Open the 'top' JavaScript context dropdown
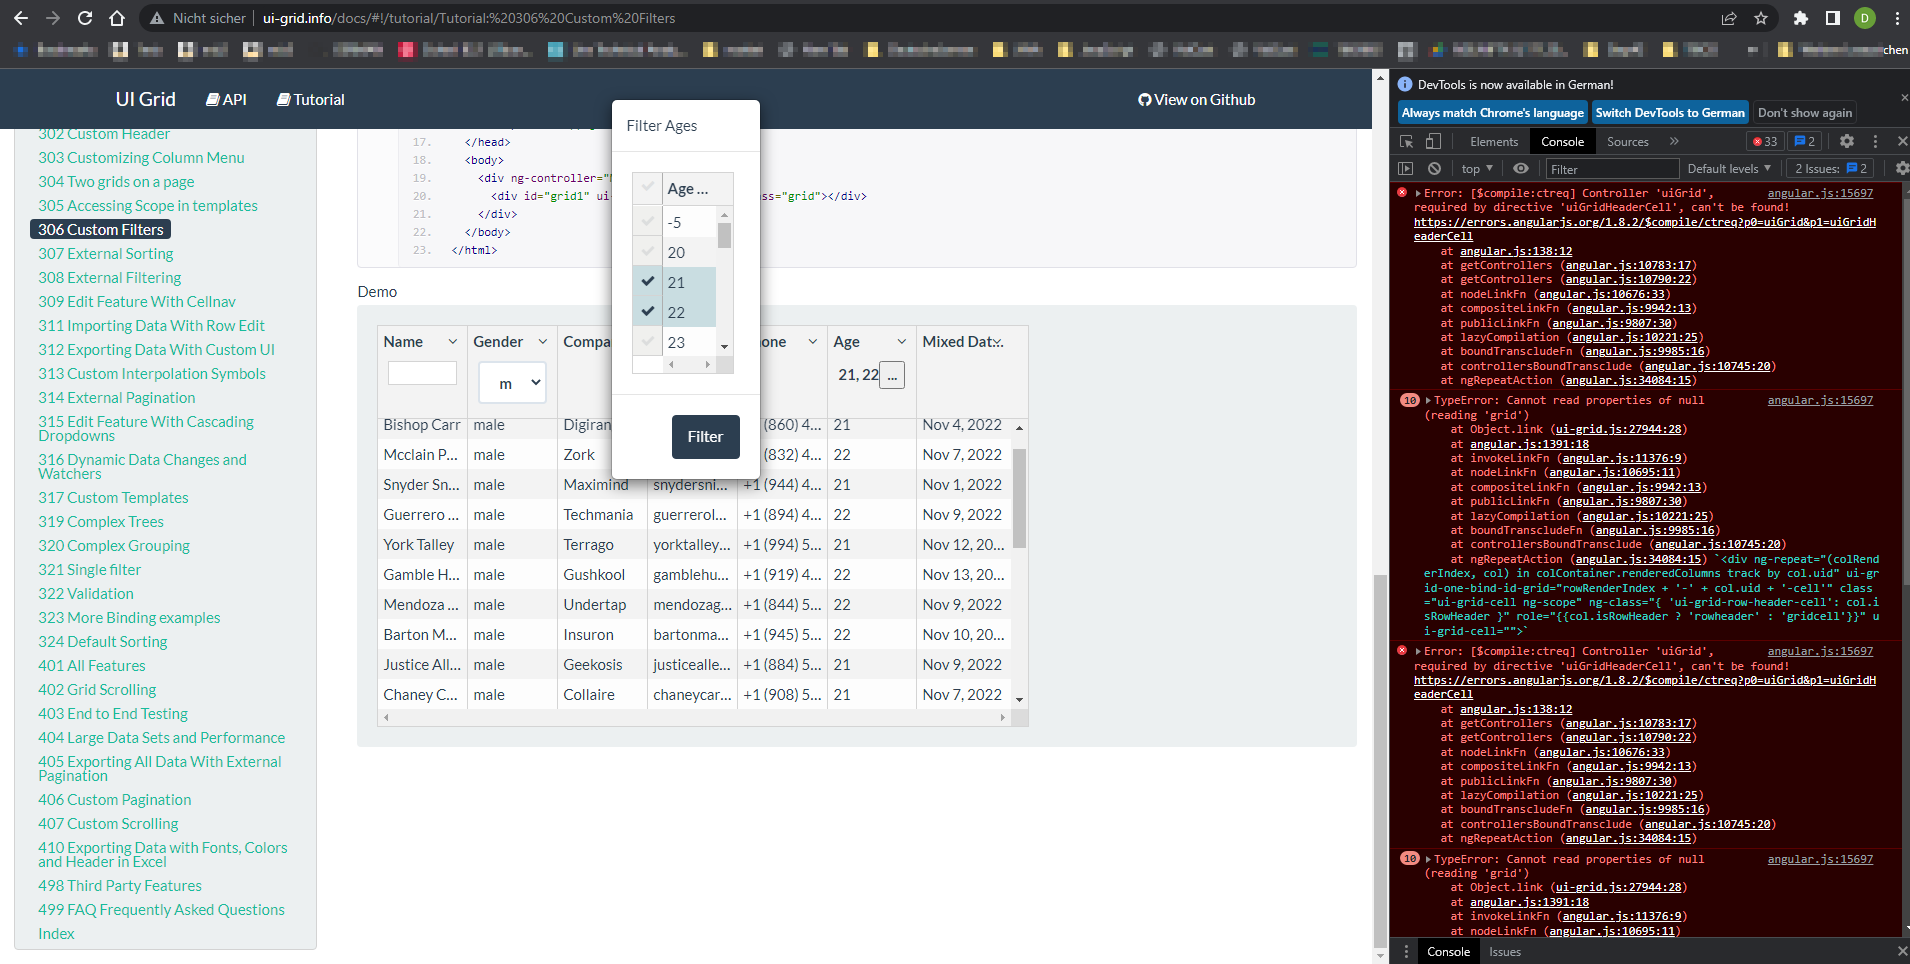This screenshot has width=1910, height=964. tap(1476, 168)
